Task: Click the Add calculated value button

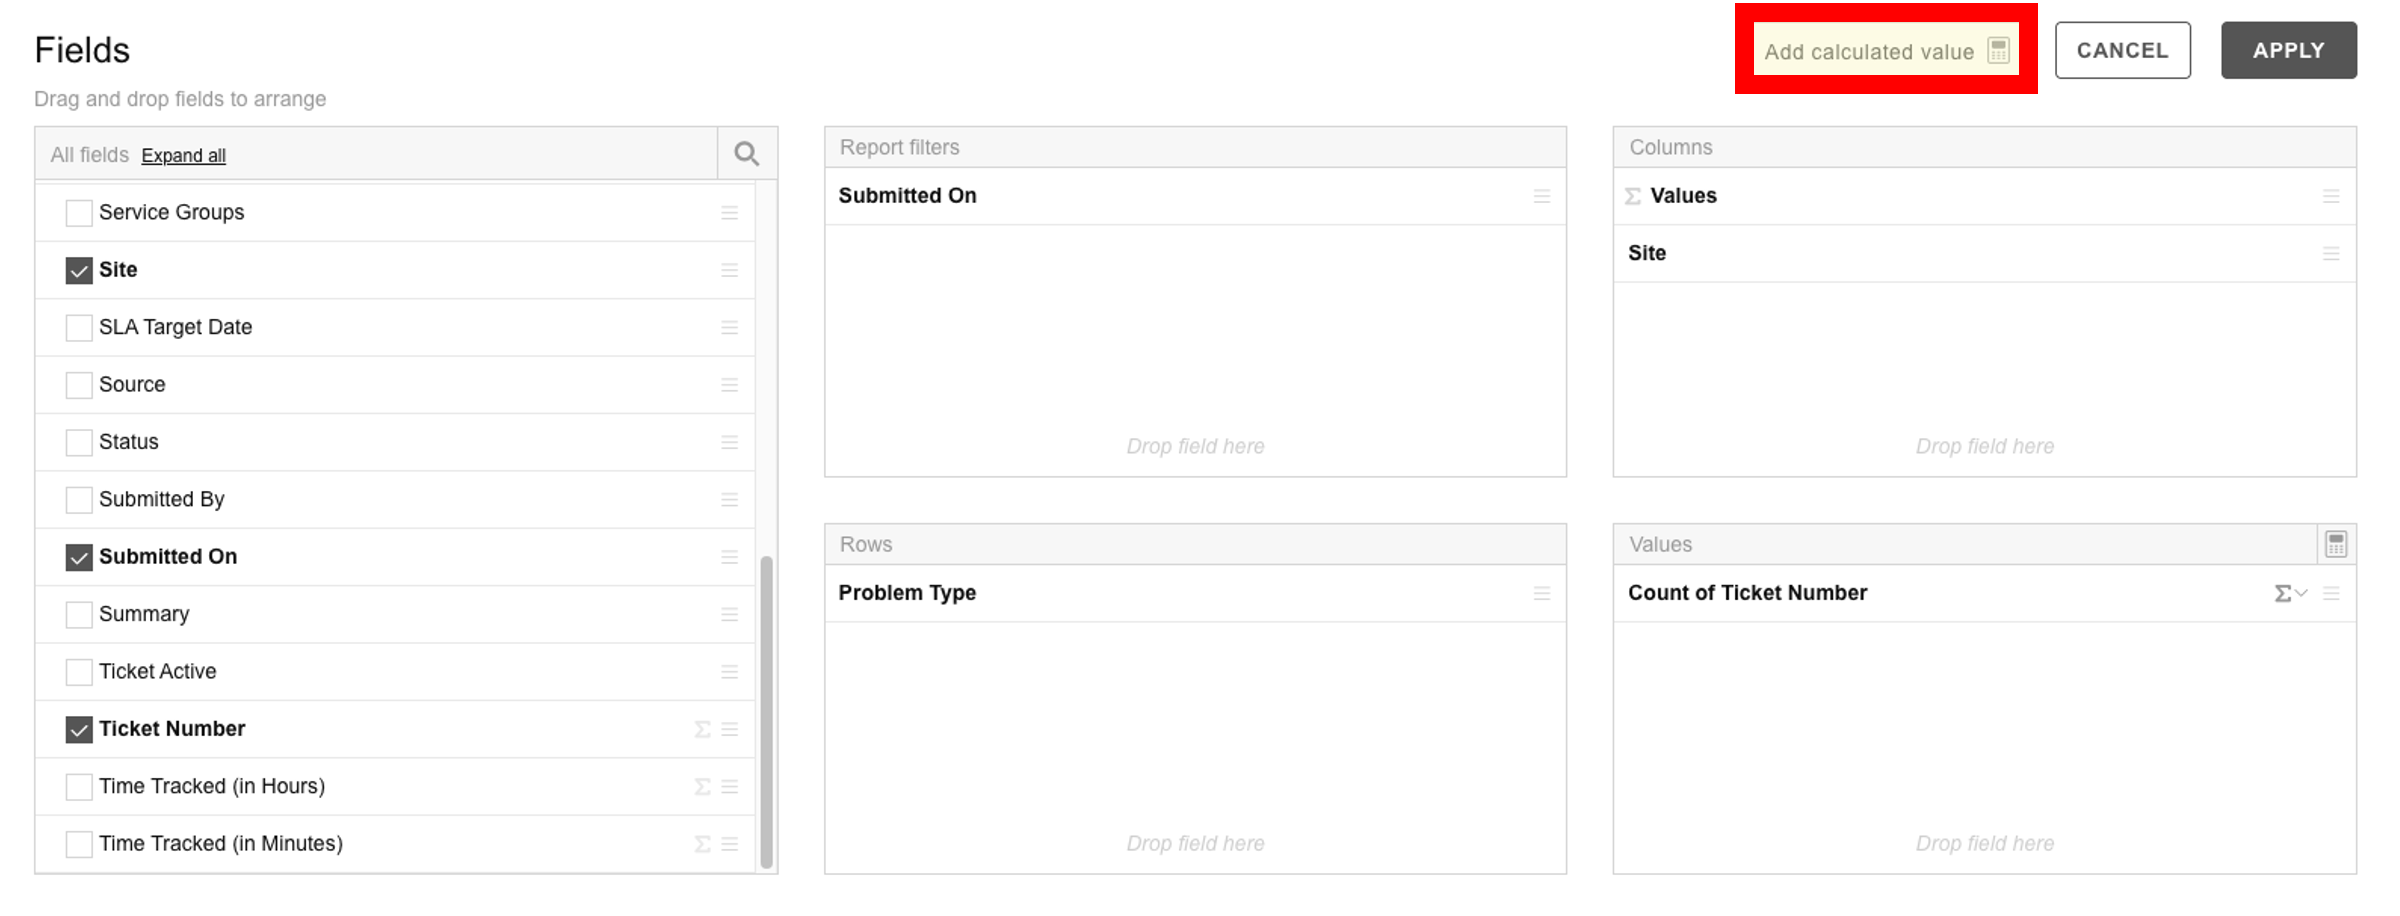Action: 1886,50
